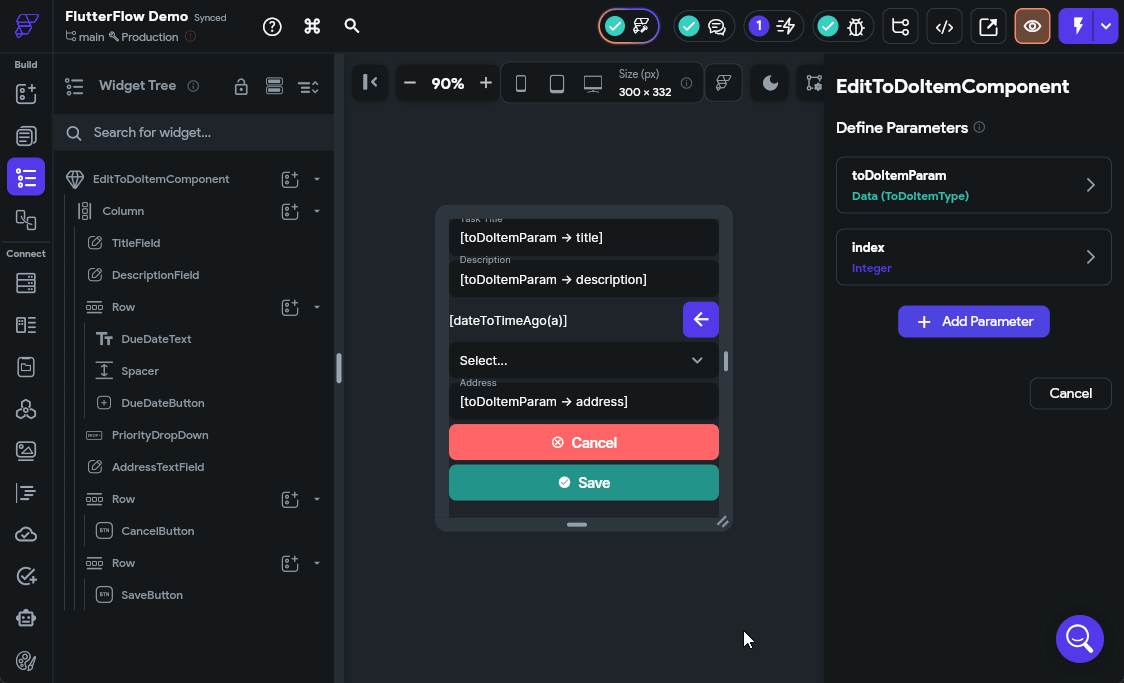1124x683 pixels.
Task: Select DescriptionField in the widget tree
Action: (155, 275)
